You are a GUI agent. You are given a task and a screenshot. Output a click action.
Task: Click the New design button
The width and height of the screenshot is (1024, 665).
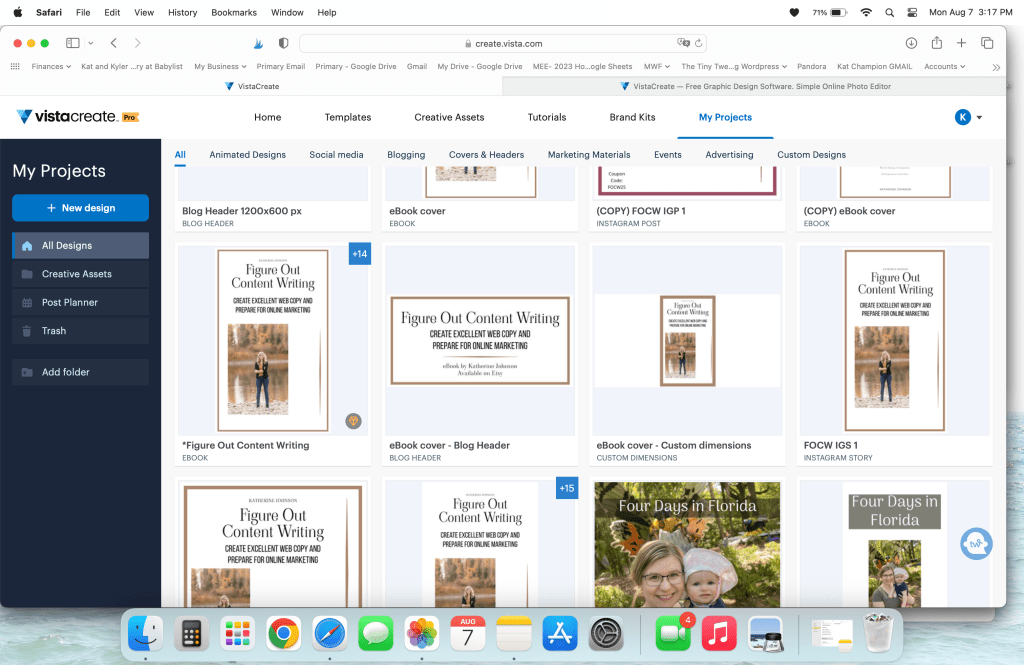pos(80,208)
